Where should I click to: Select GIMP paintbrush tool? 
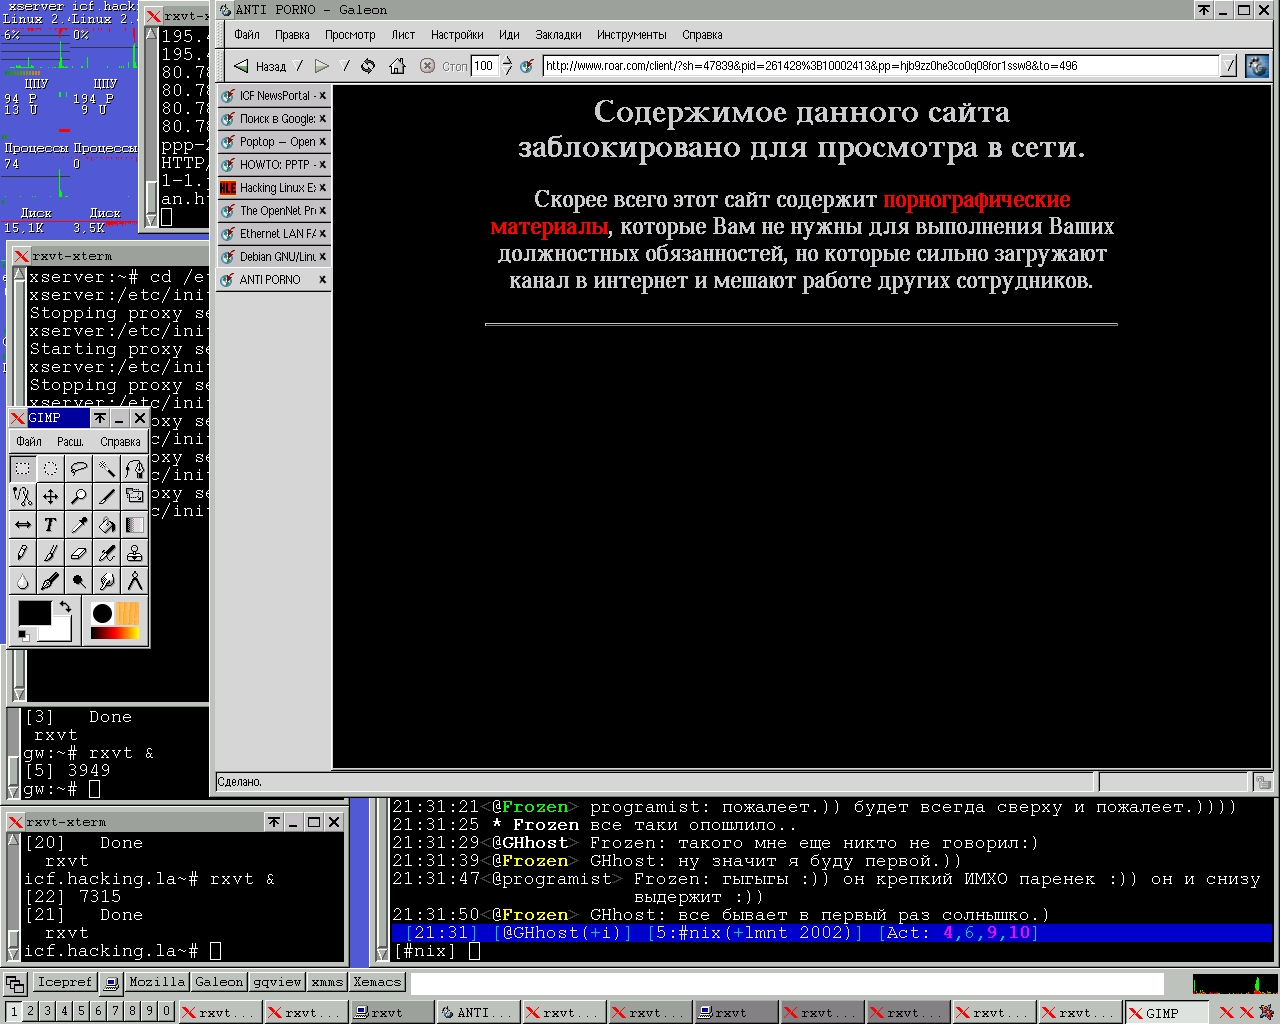pyautogui.click(x=50, y=552)
